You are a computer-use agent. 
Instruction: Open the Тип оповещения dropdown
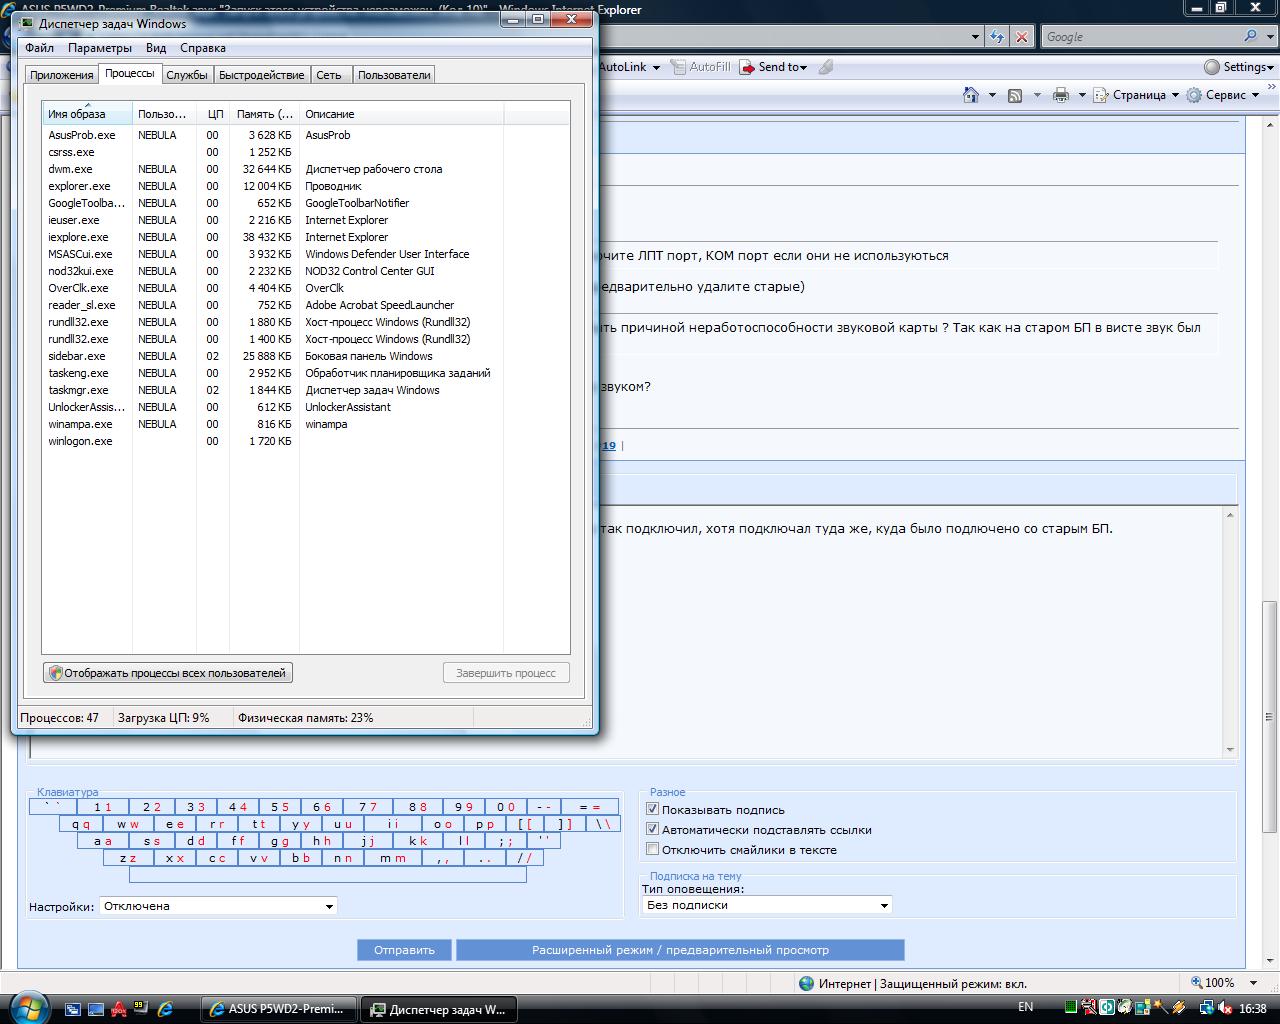tap(766, 905)
